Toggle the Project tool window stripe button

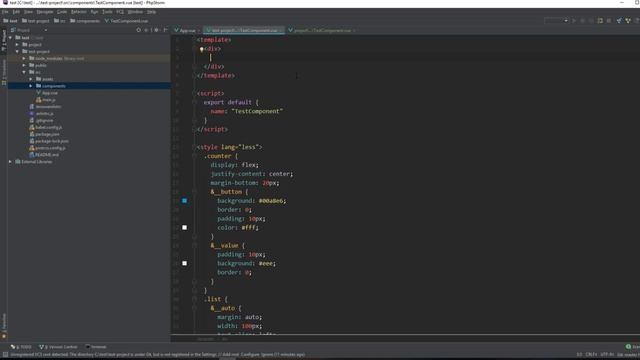coord(4,40)
